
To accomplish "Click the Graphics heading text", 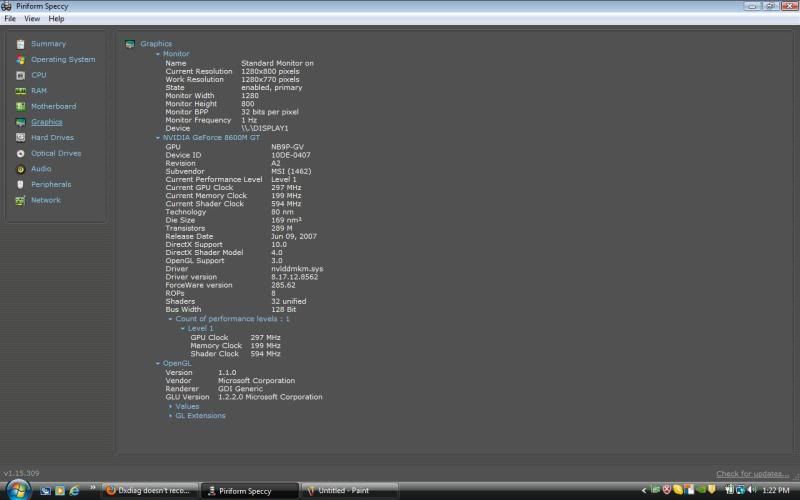I will click(156, 44).
